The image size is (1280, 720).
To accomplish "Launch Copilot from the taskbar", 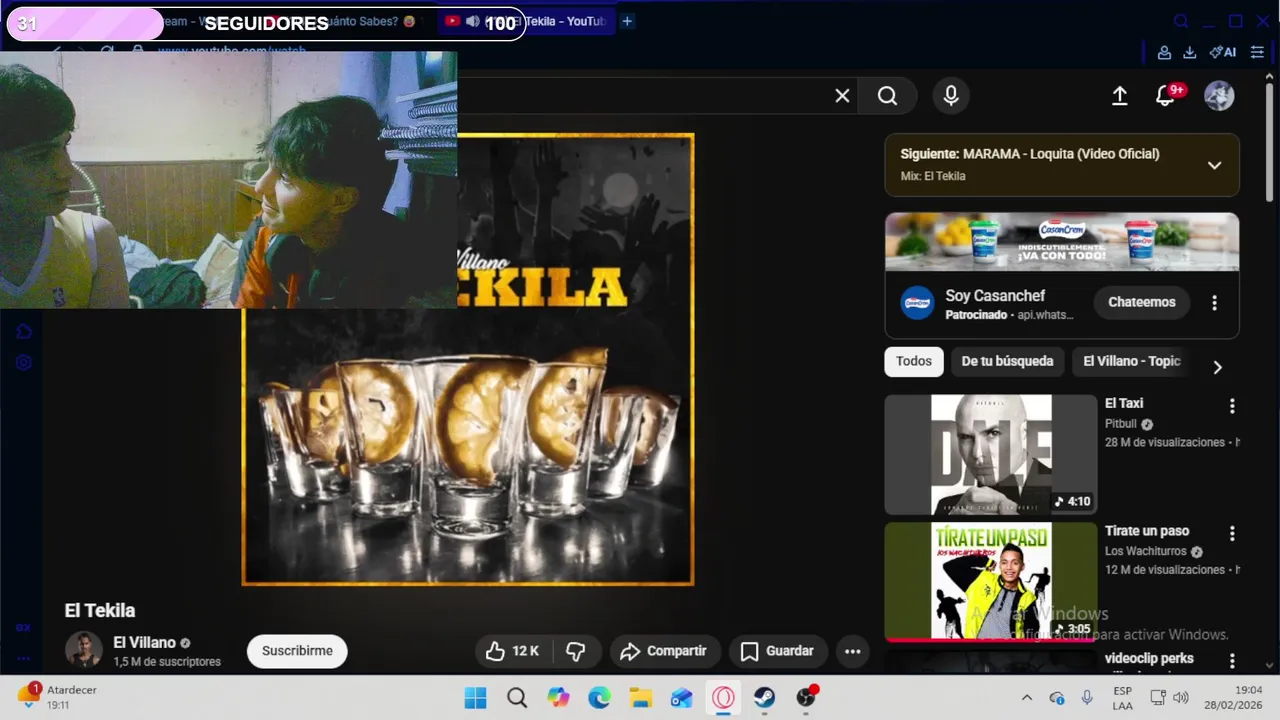I will pos(558,698).
